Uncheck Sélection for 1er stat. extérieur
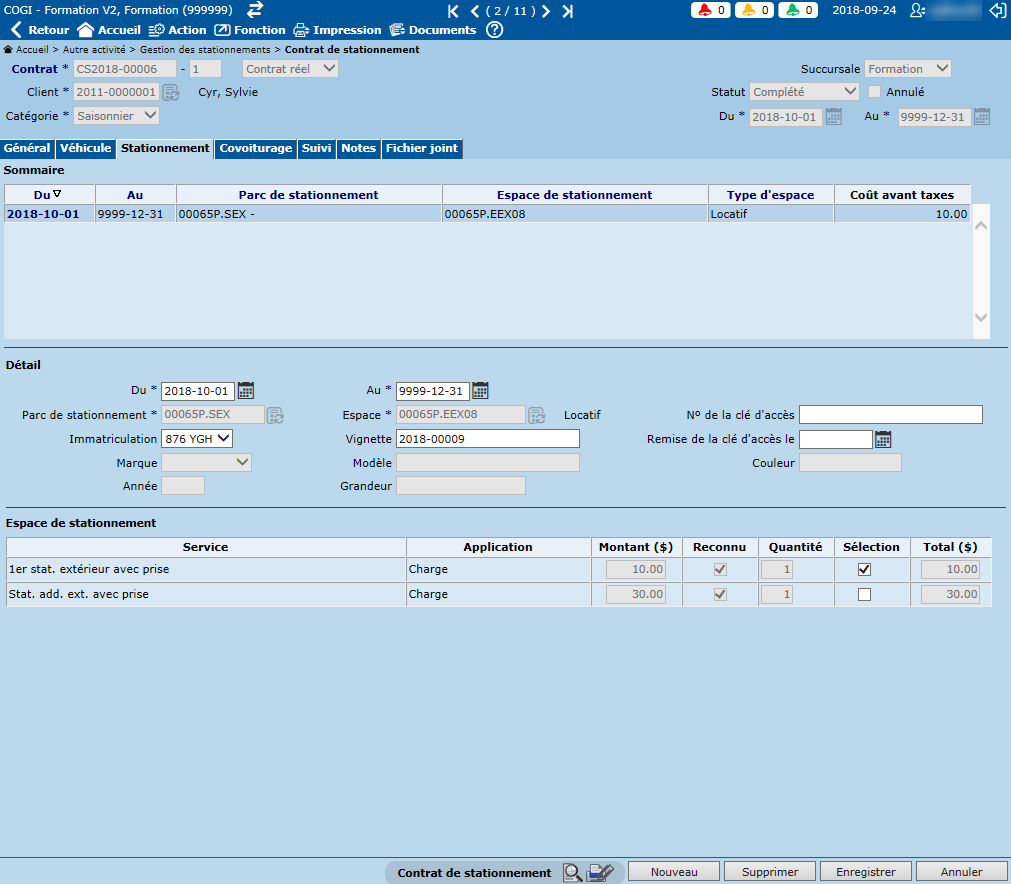1011x884 pixels. tap(864, 569)
